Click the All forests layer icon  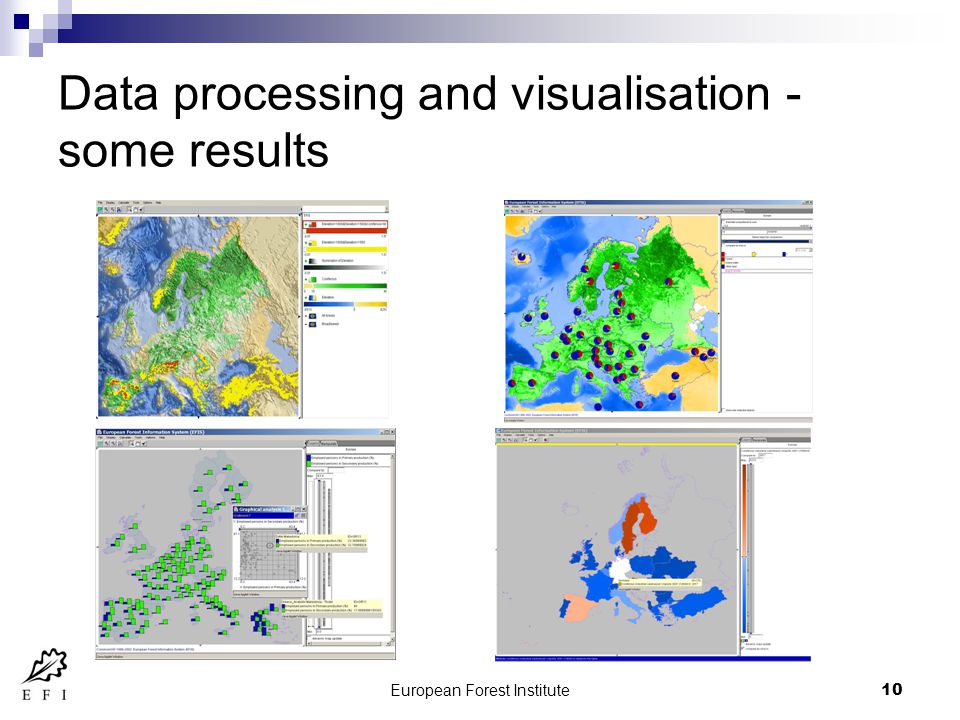click(312, 316)
